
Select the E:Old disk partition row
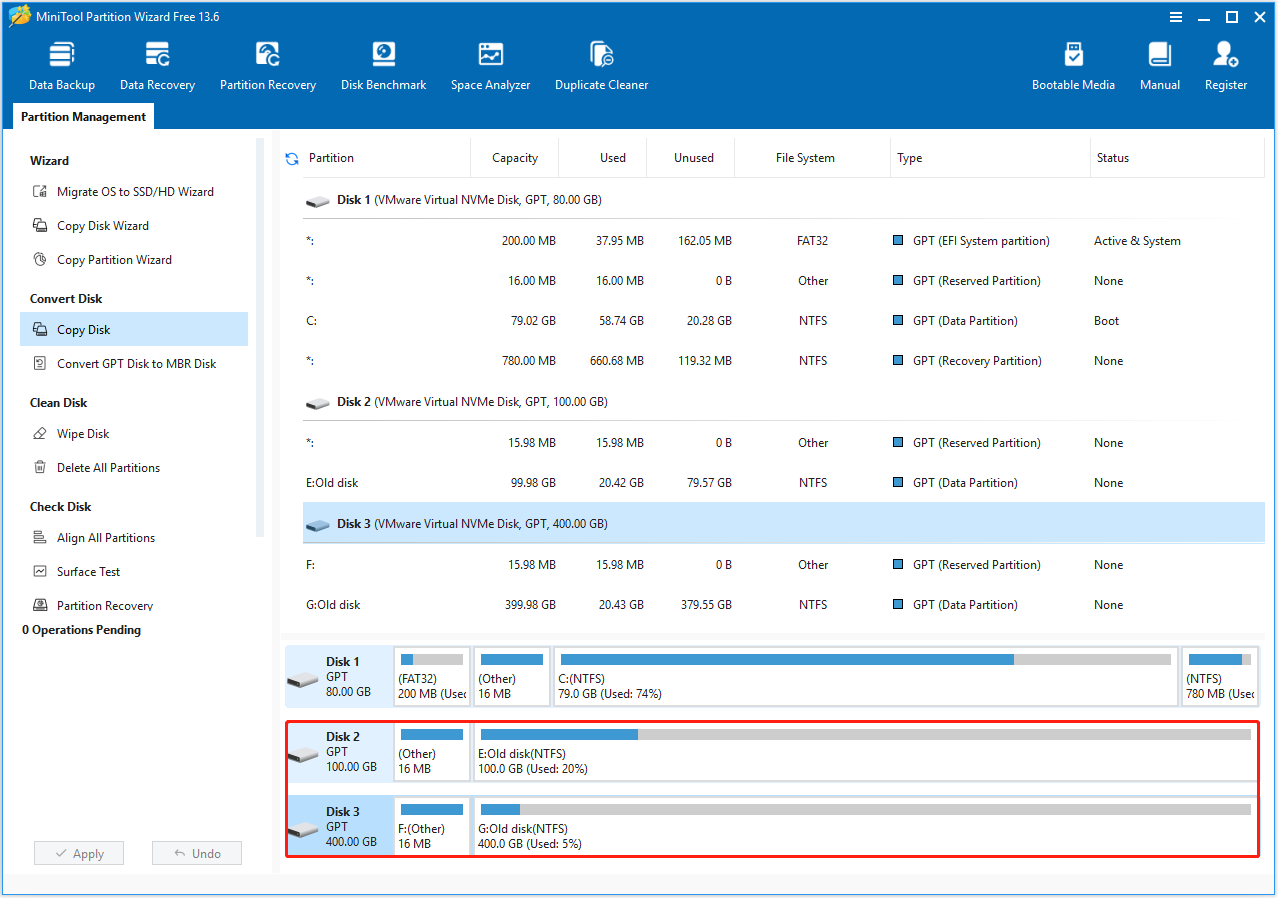783,483
